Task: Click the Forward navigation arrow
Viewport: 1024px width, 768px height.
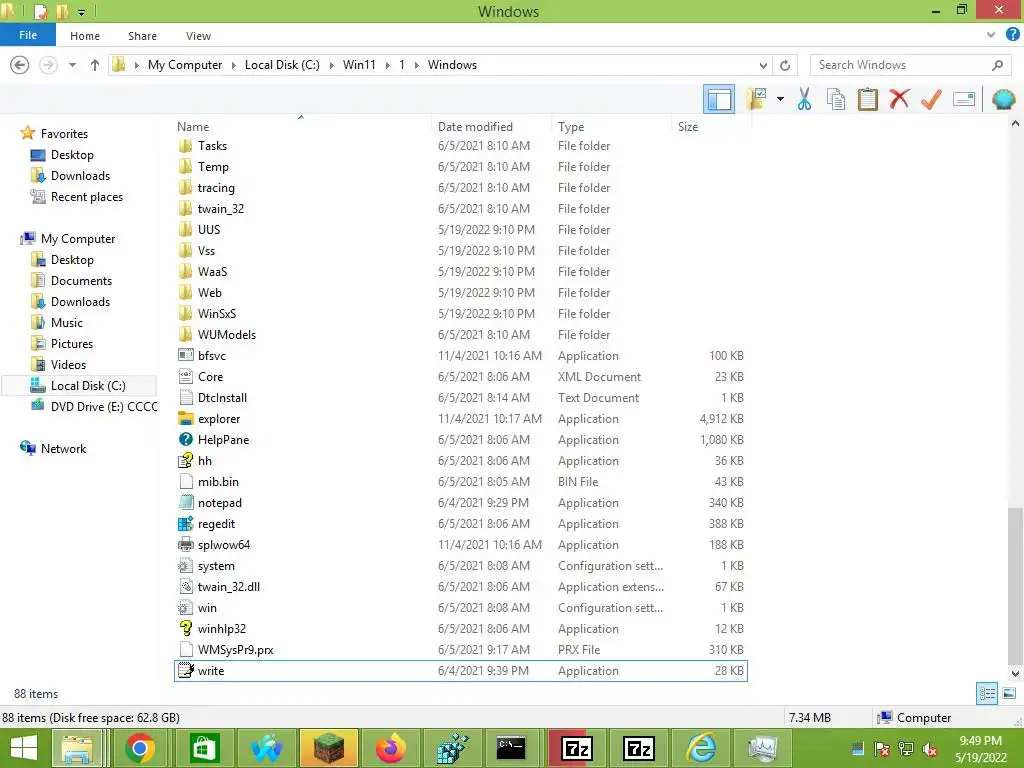Action: pos(48,65)
